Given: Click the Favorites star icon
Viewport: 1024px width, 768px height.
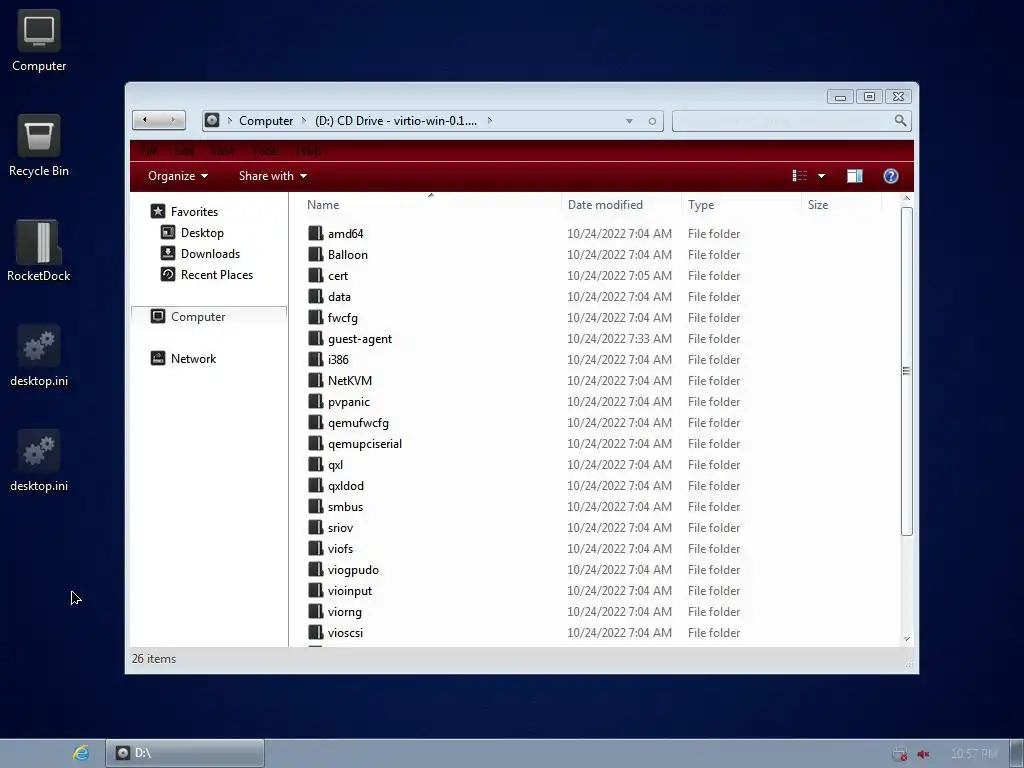Looking at the screenshot, I should (158, 211).
